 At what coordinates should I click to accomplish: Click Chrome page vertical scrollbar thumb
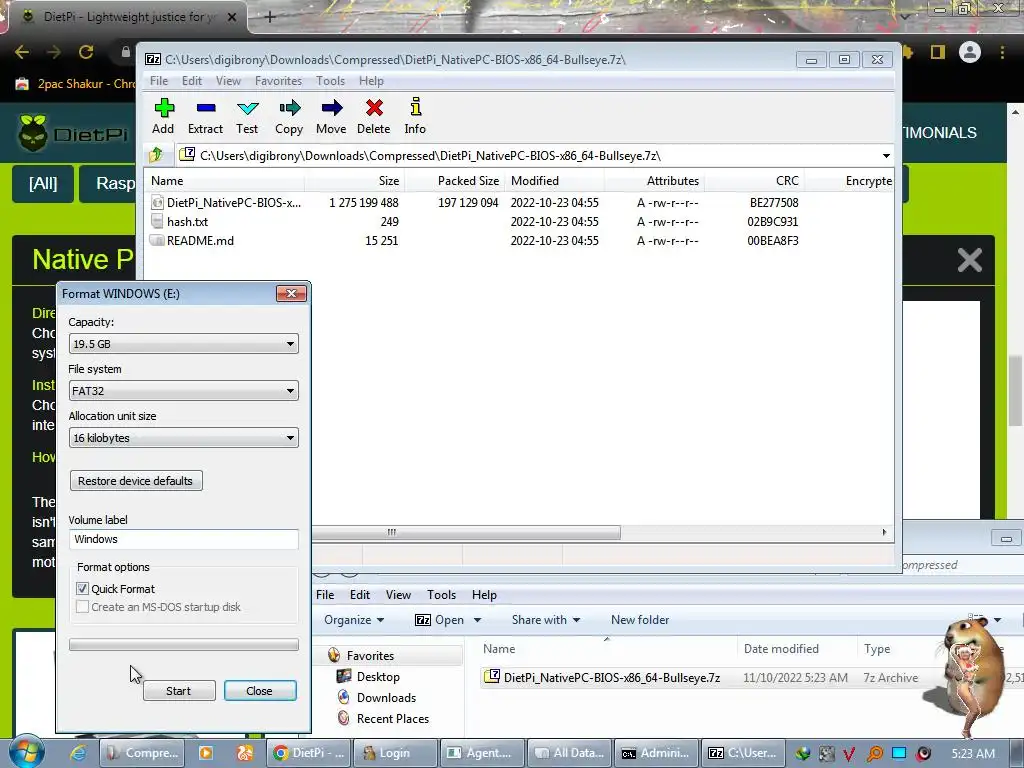[x=1015, y=391]
